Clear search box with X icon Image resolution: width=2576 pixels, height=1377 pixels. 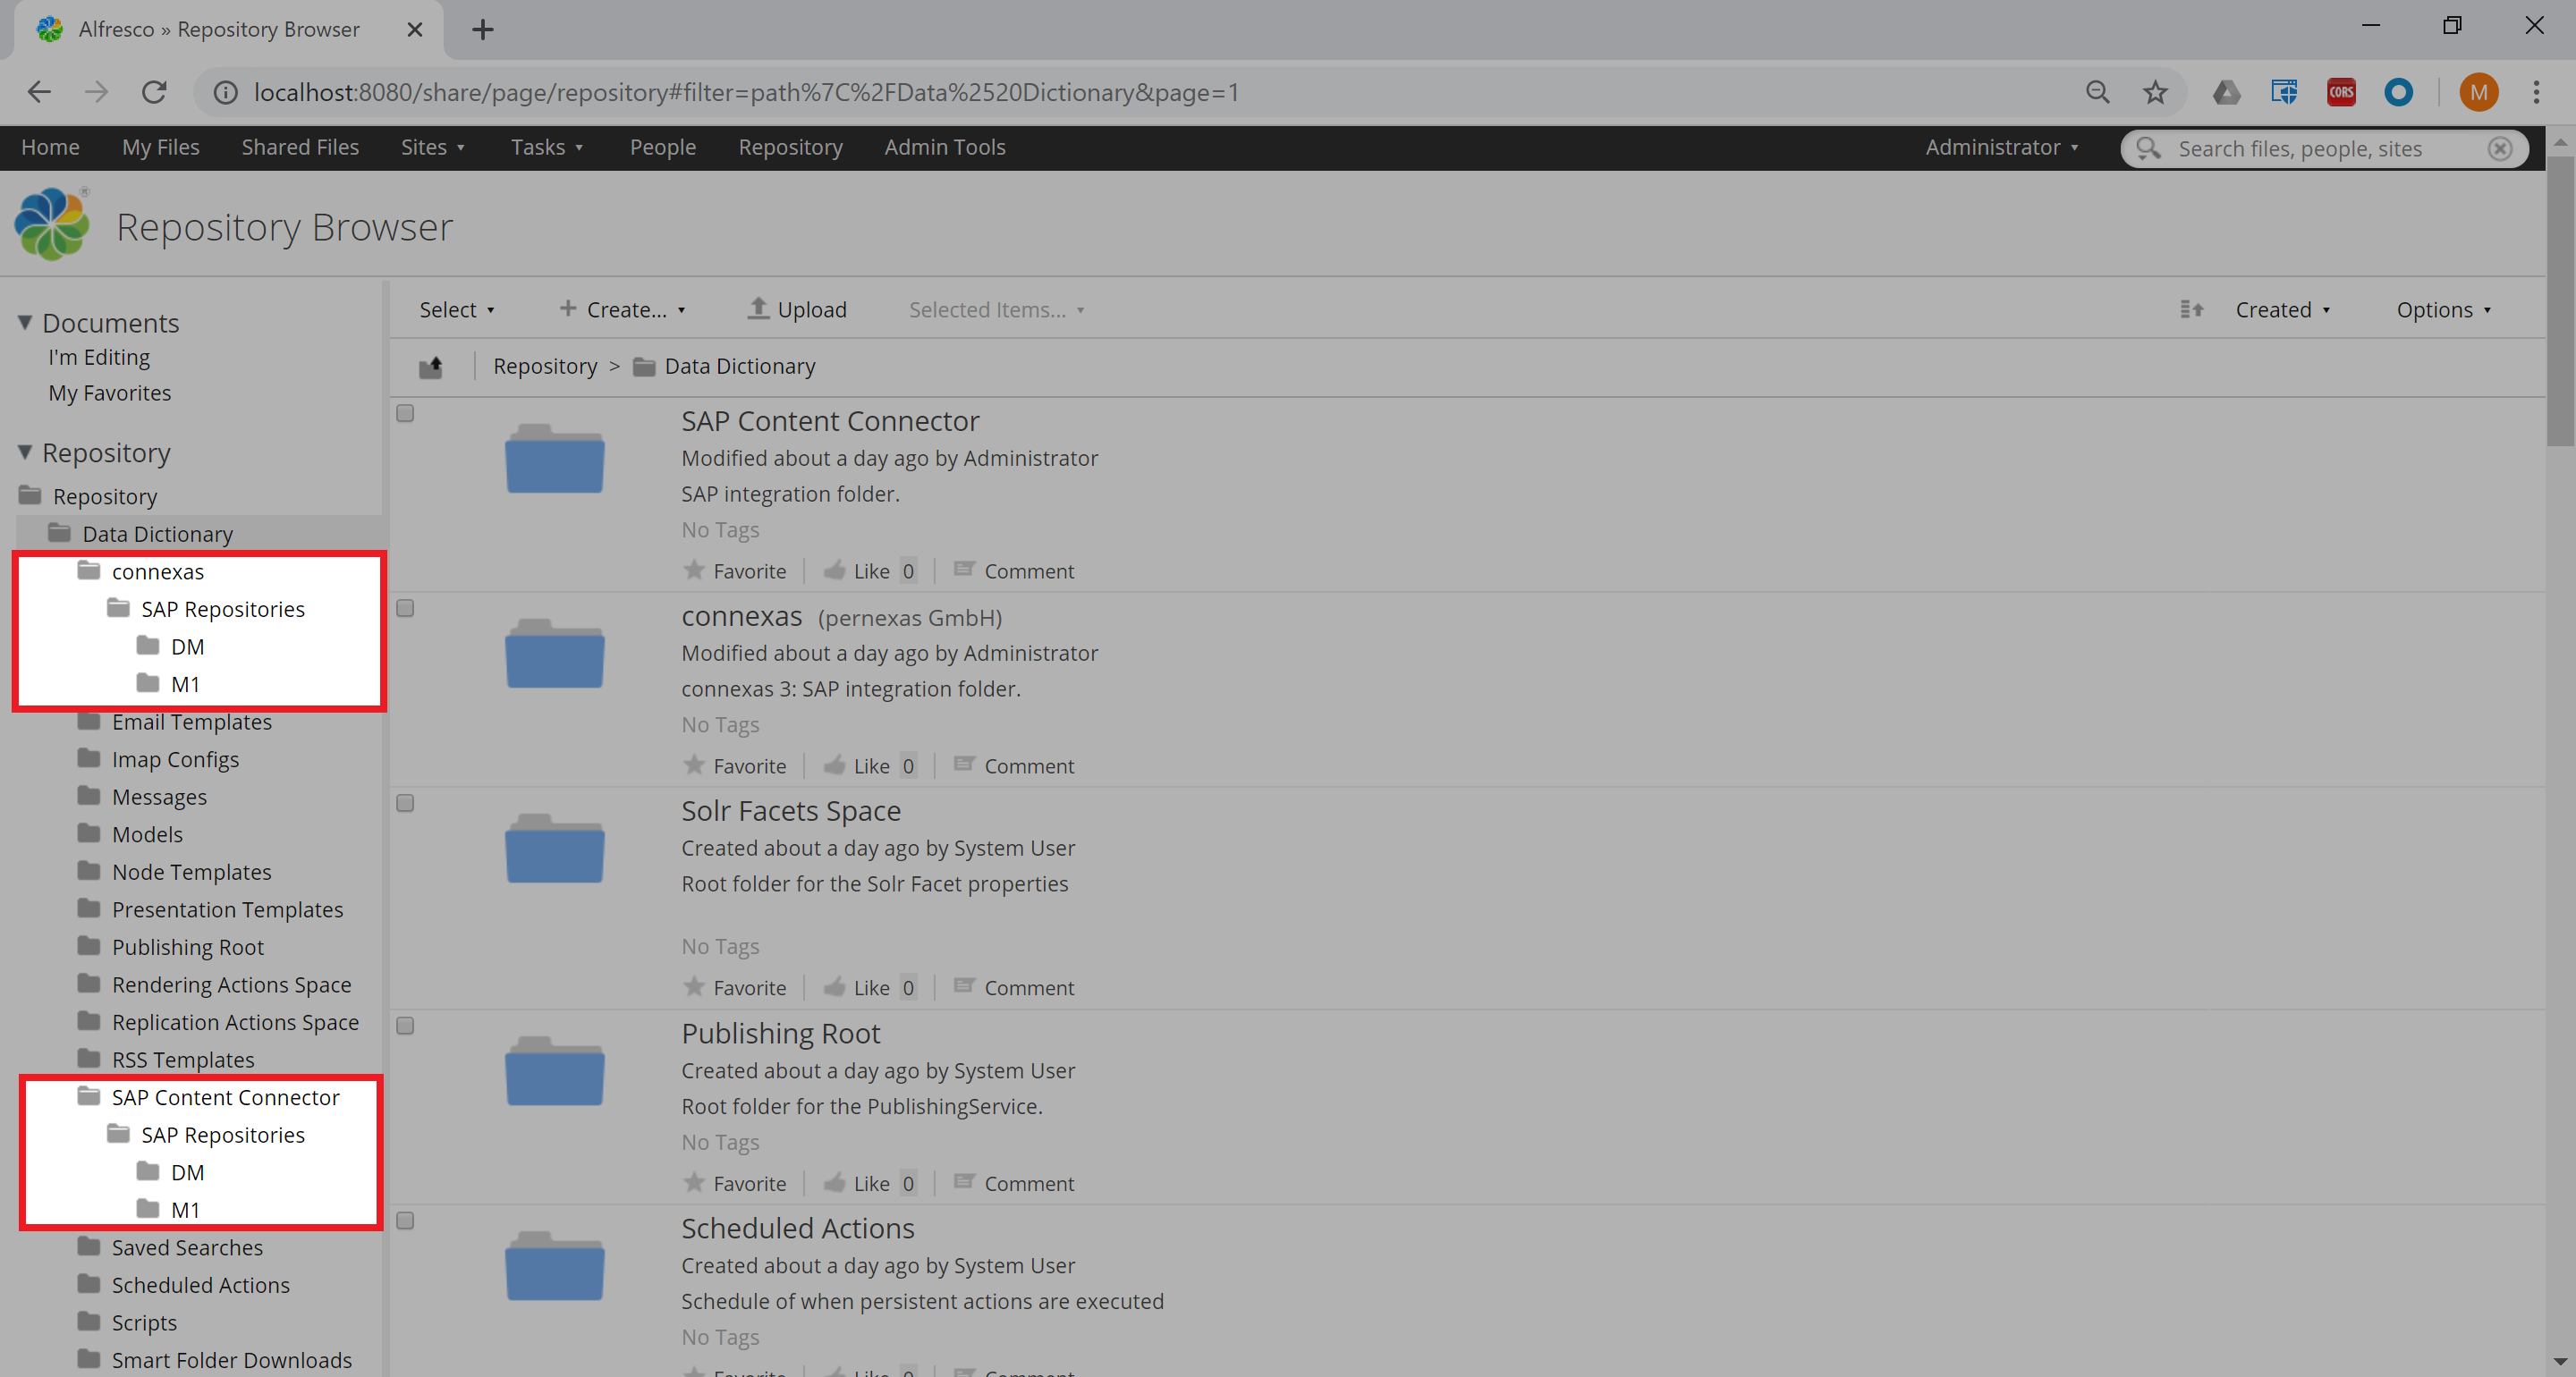click(x=2499, y=149)
